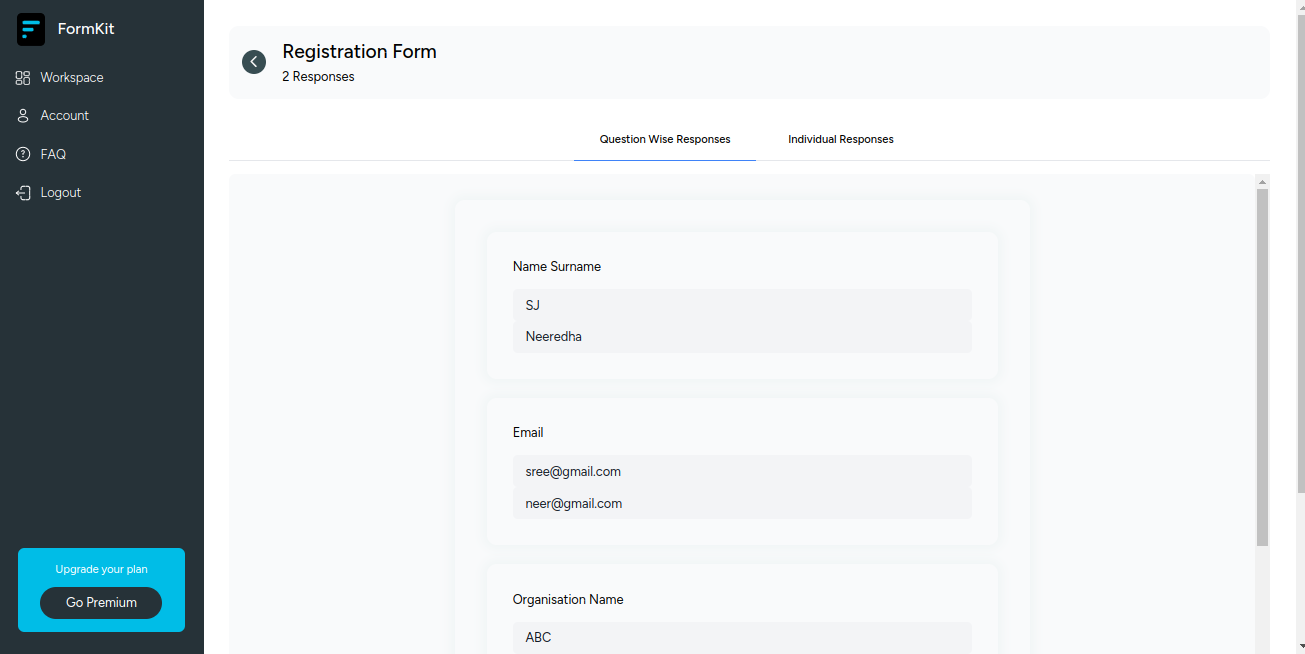
Task: Click the Organisation Name question label
Action: 568,600
